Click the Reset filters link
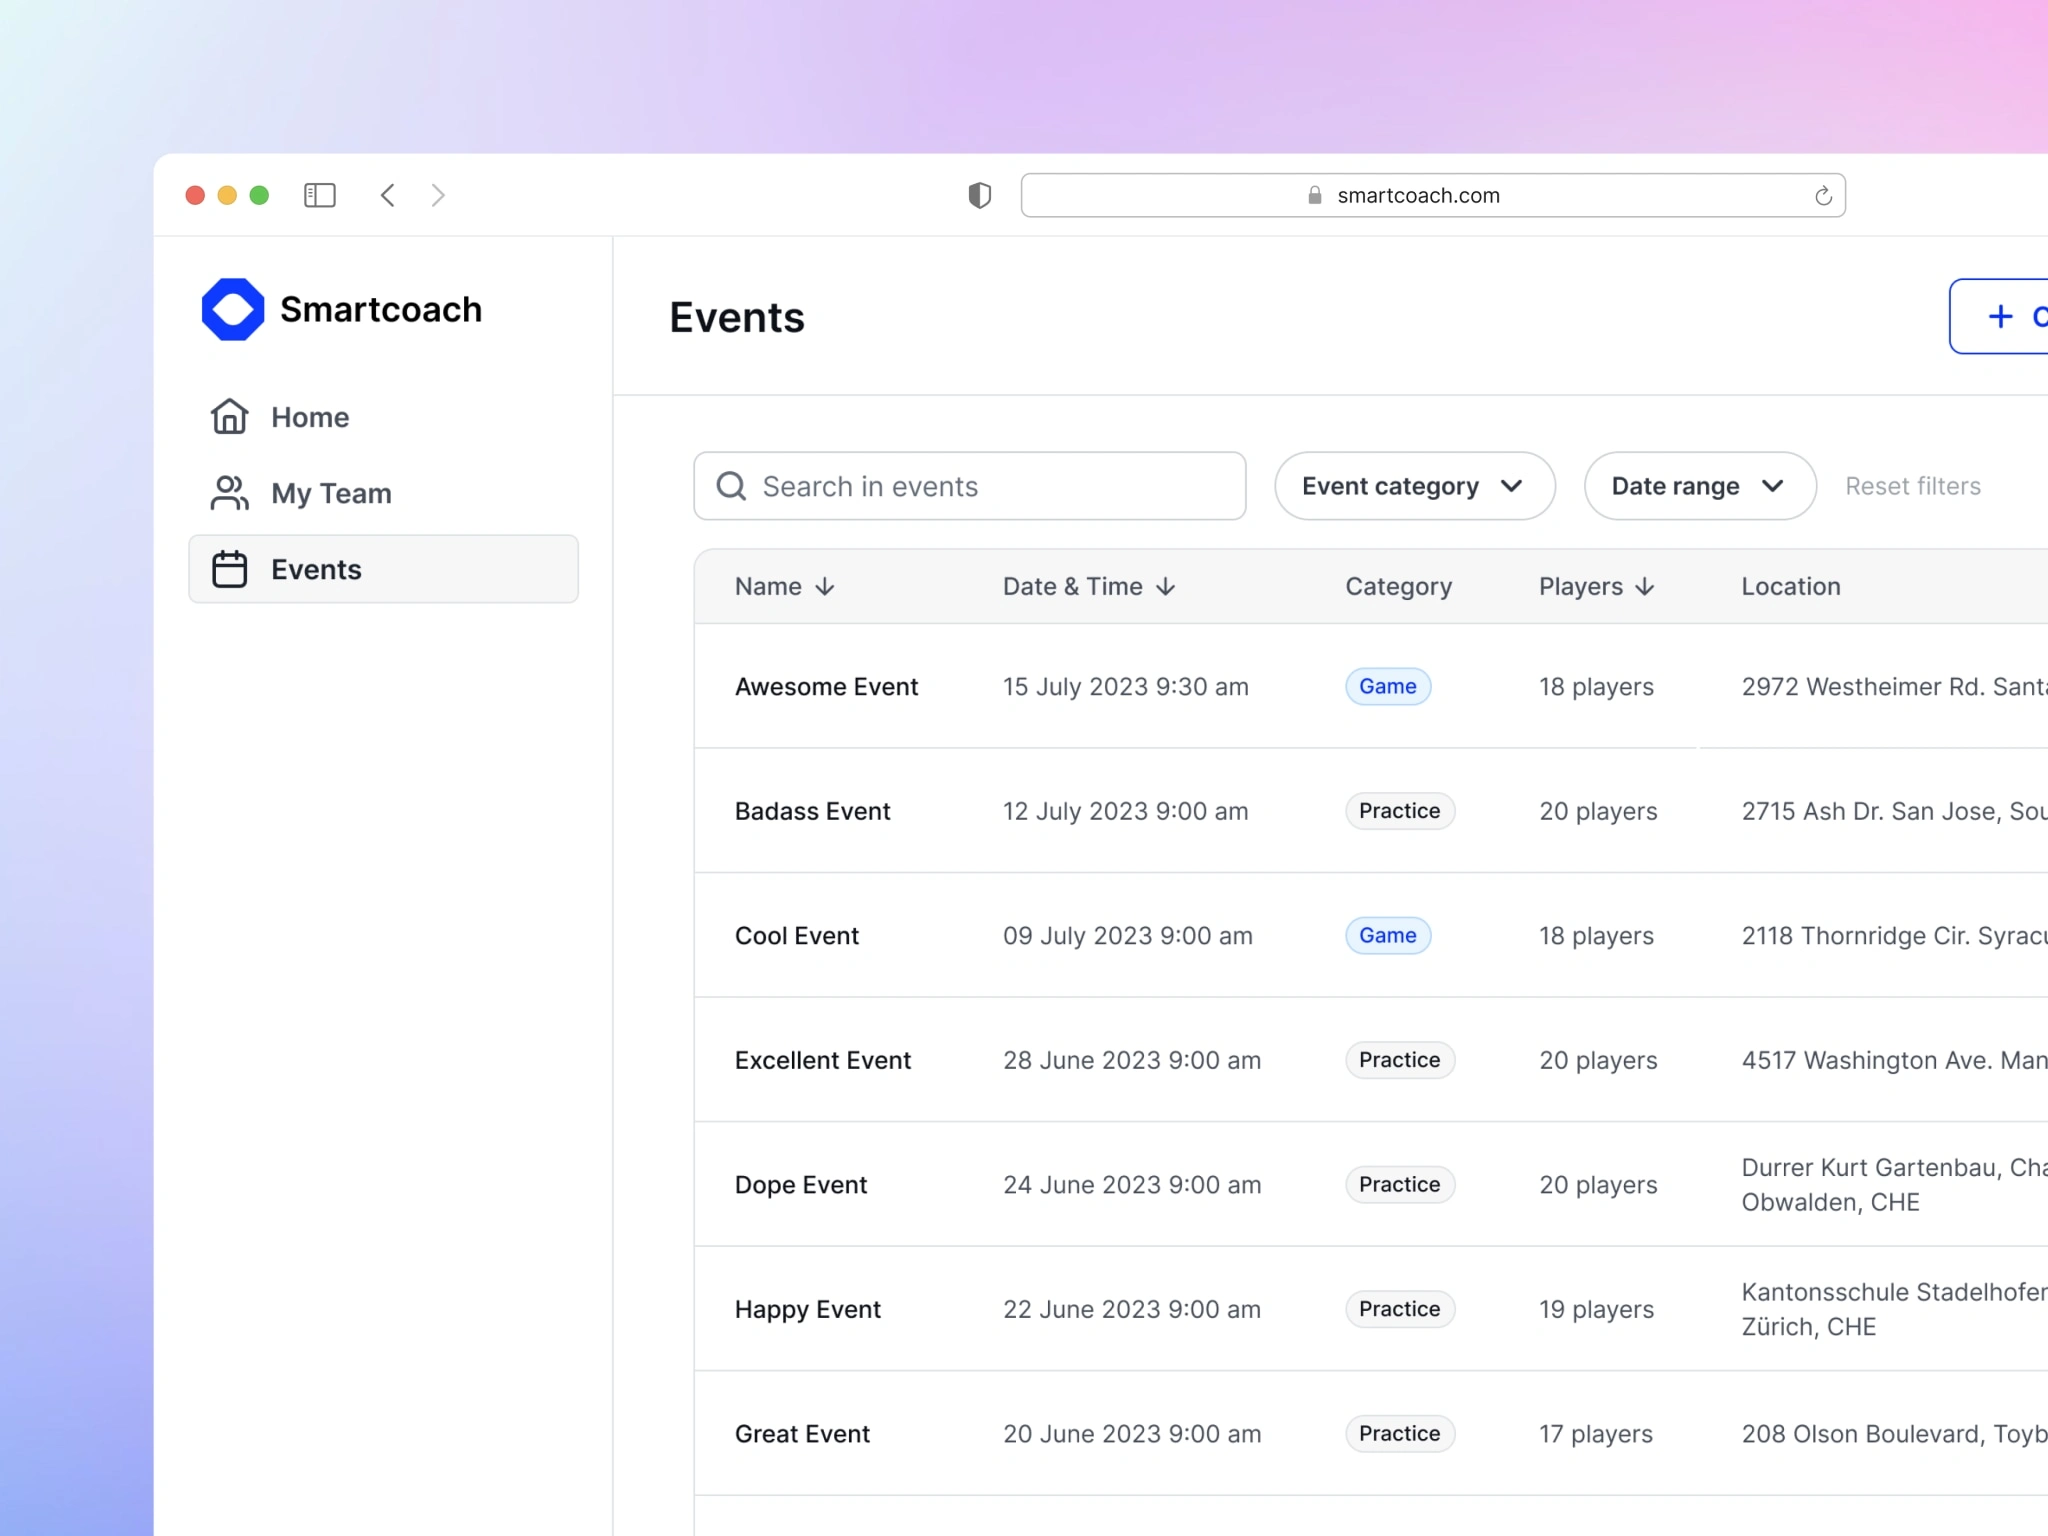 (x=1912, y=486)
